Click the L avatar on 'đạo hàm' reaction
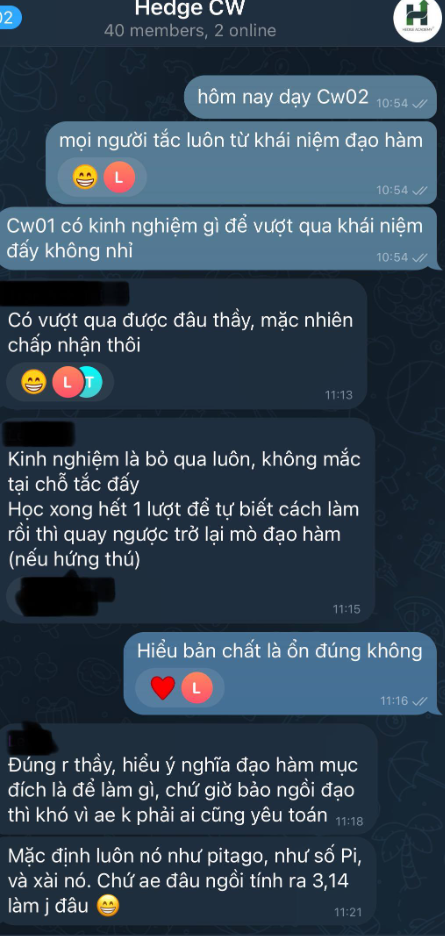The image size is (445, 936). (x=119, y=177)
